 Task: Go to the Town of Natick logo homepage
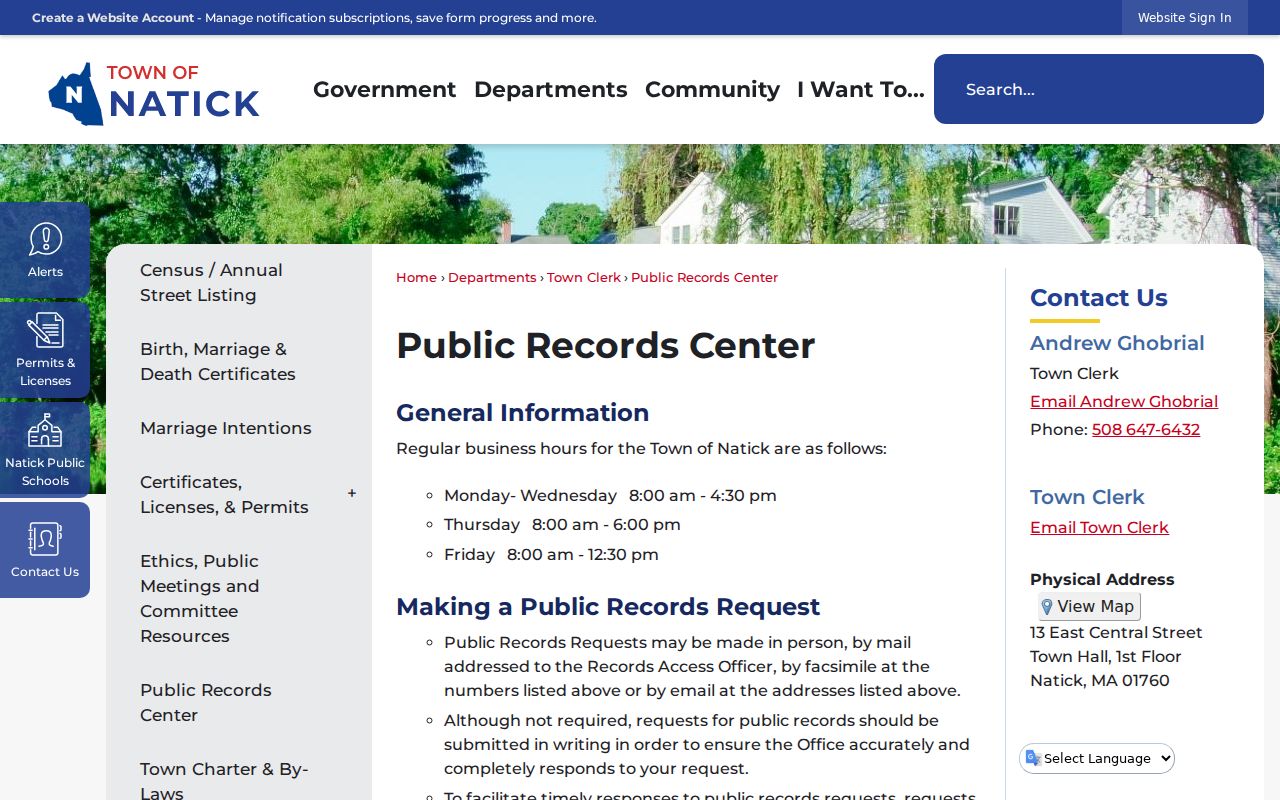154,93
